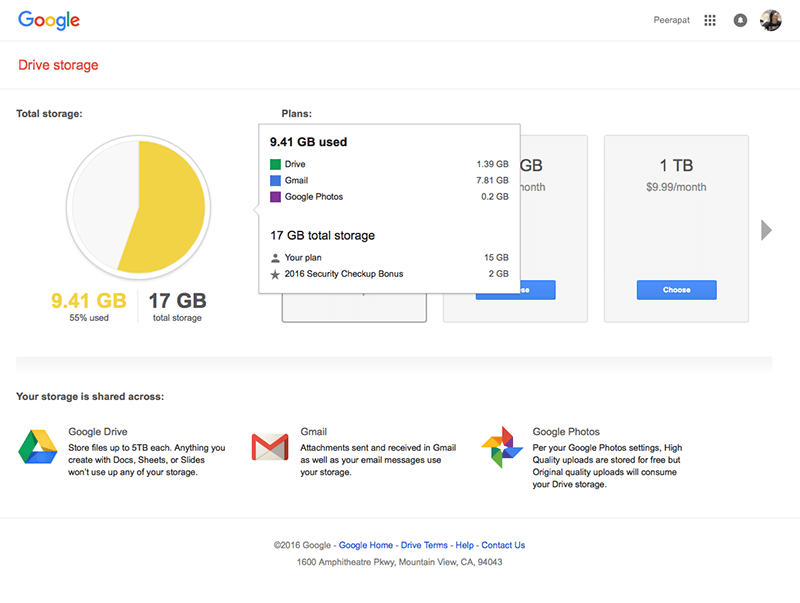Click the Your plan person icon
The height and width of the screenshot is (603, 800).
click(x=276, y=258)
